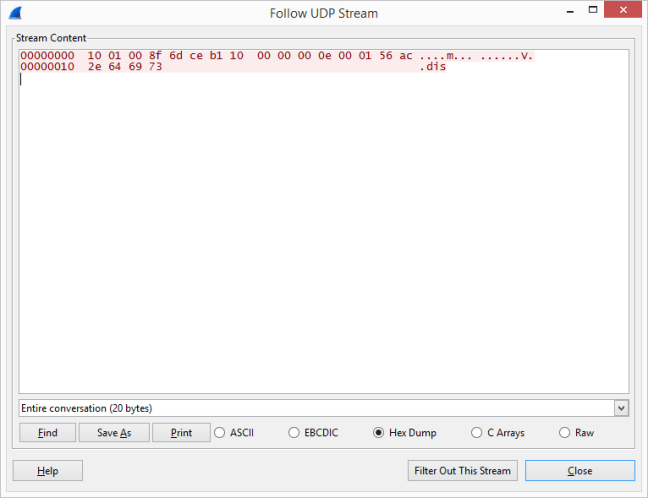
Task: Click the conversation dropdown arrow
Action: click(621, 408)
